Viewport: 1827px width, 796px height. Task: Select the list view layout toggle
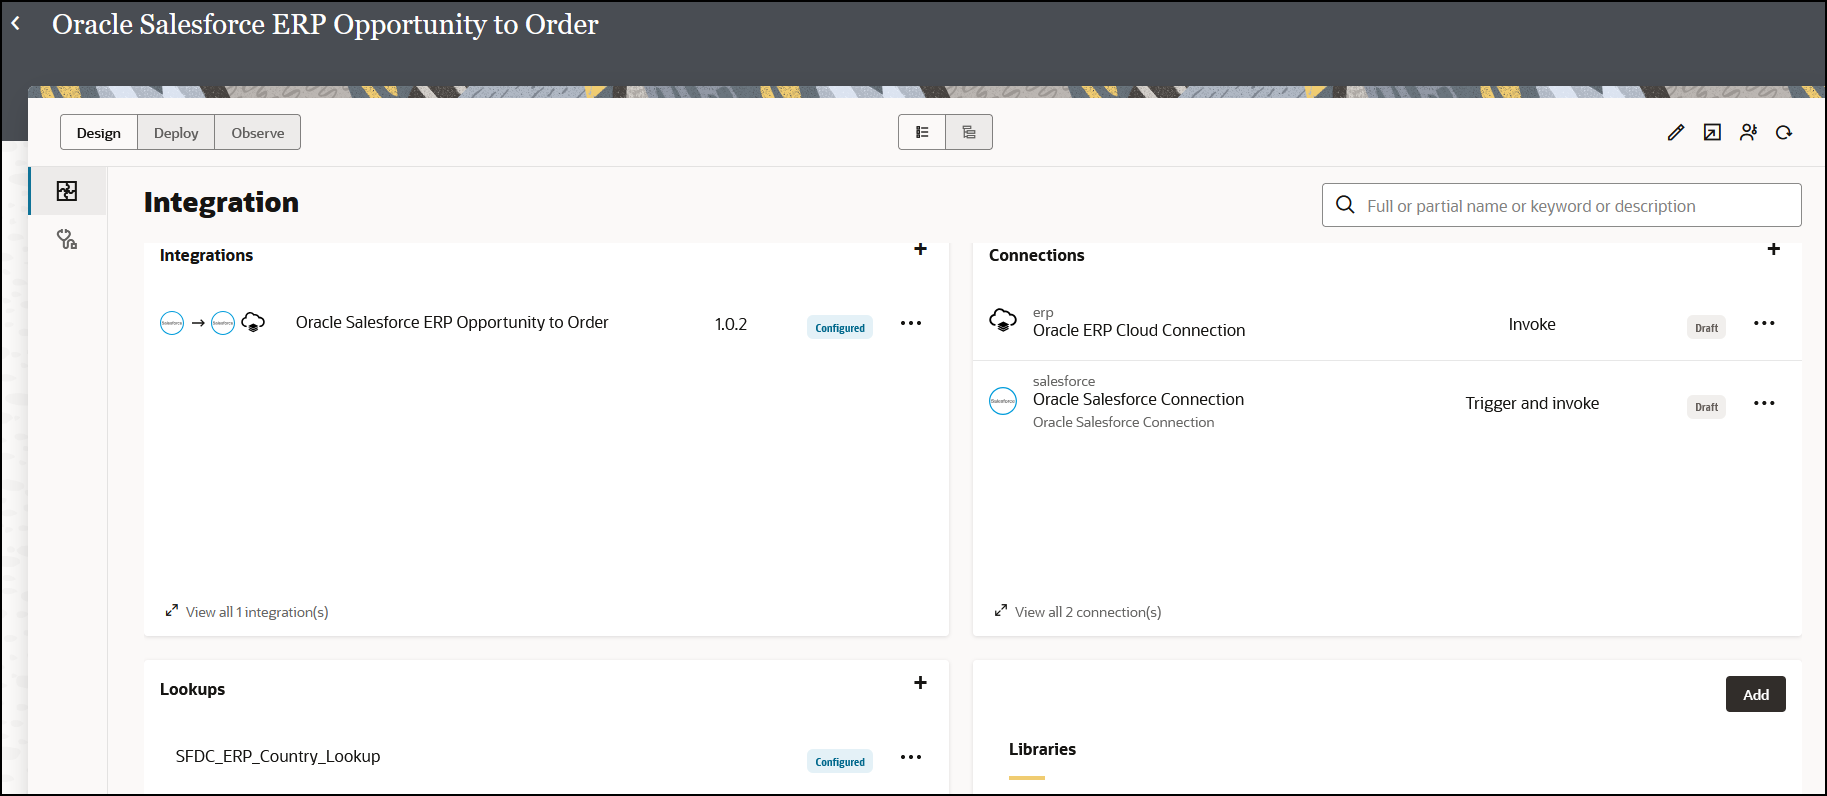coord(922,132)
